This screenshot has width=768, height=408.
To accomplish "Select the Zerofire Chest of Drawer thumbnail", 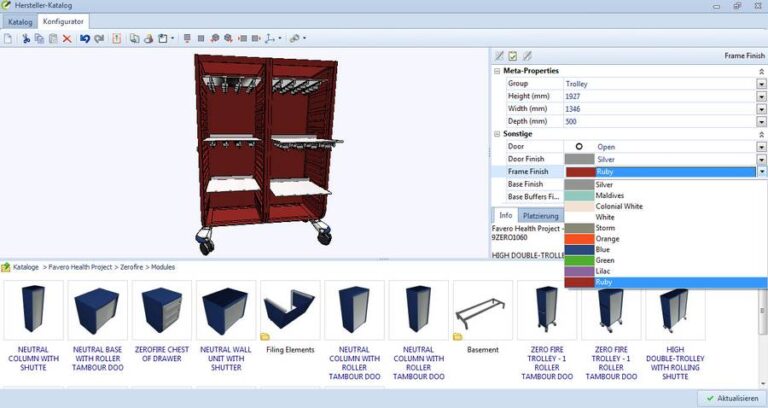I will click(162, 311).
